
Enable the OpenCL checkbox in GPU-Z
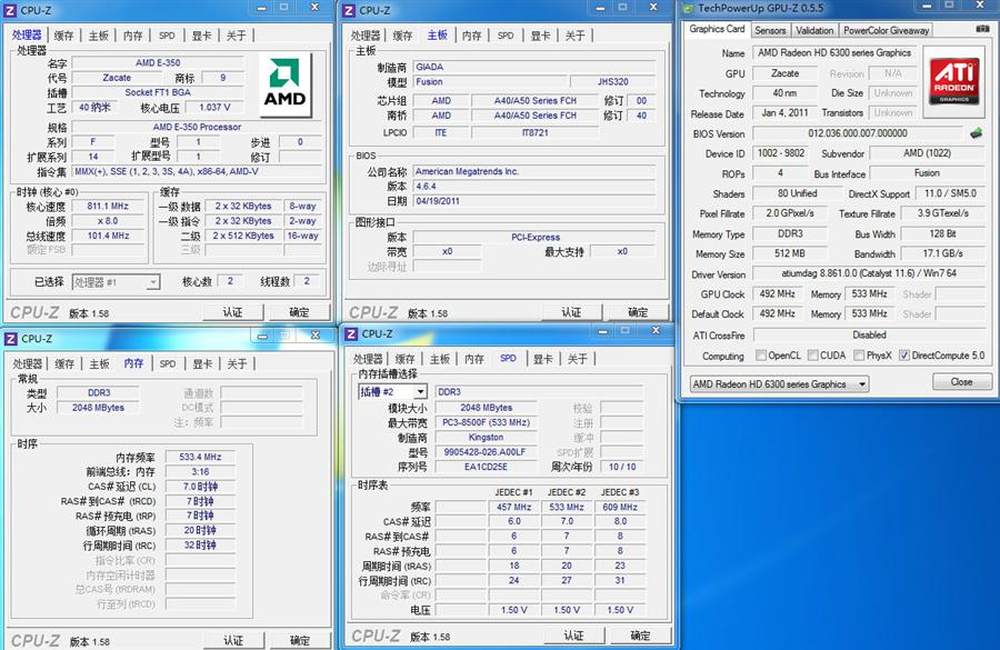click(761, 355)
